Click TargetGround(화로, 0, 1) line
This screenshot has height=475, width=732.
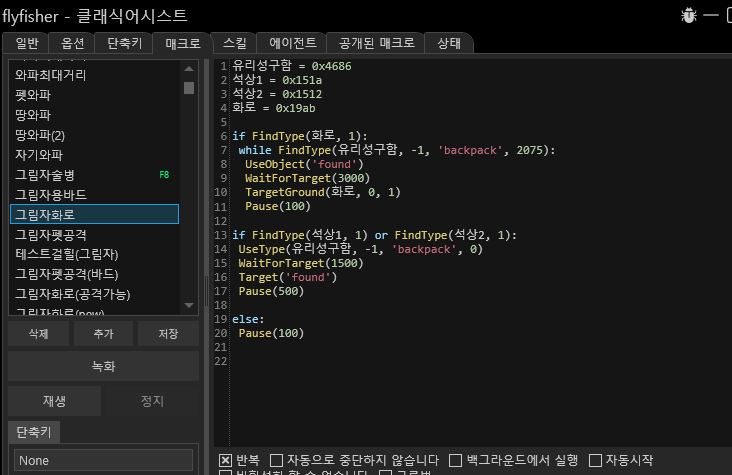coord(323,192)
